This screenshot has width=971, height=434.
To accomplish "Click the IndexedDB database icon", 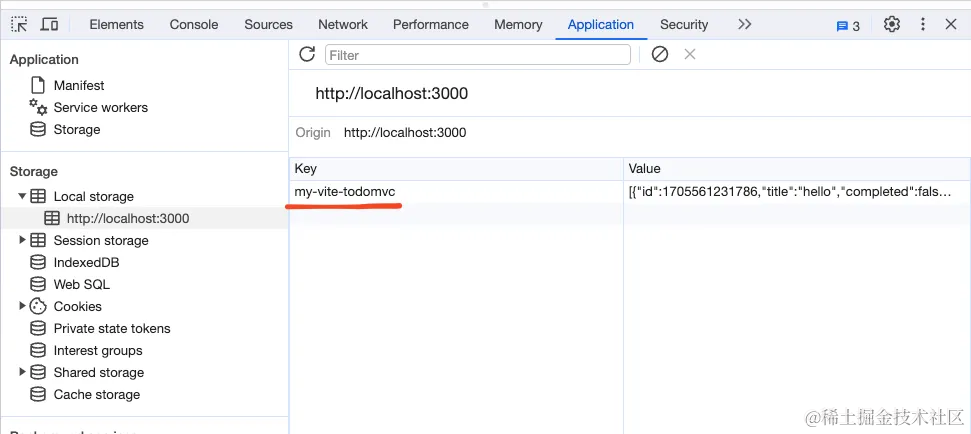I will 38,263.
